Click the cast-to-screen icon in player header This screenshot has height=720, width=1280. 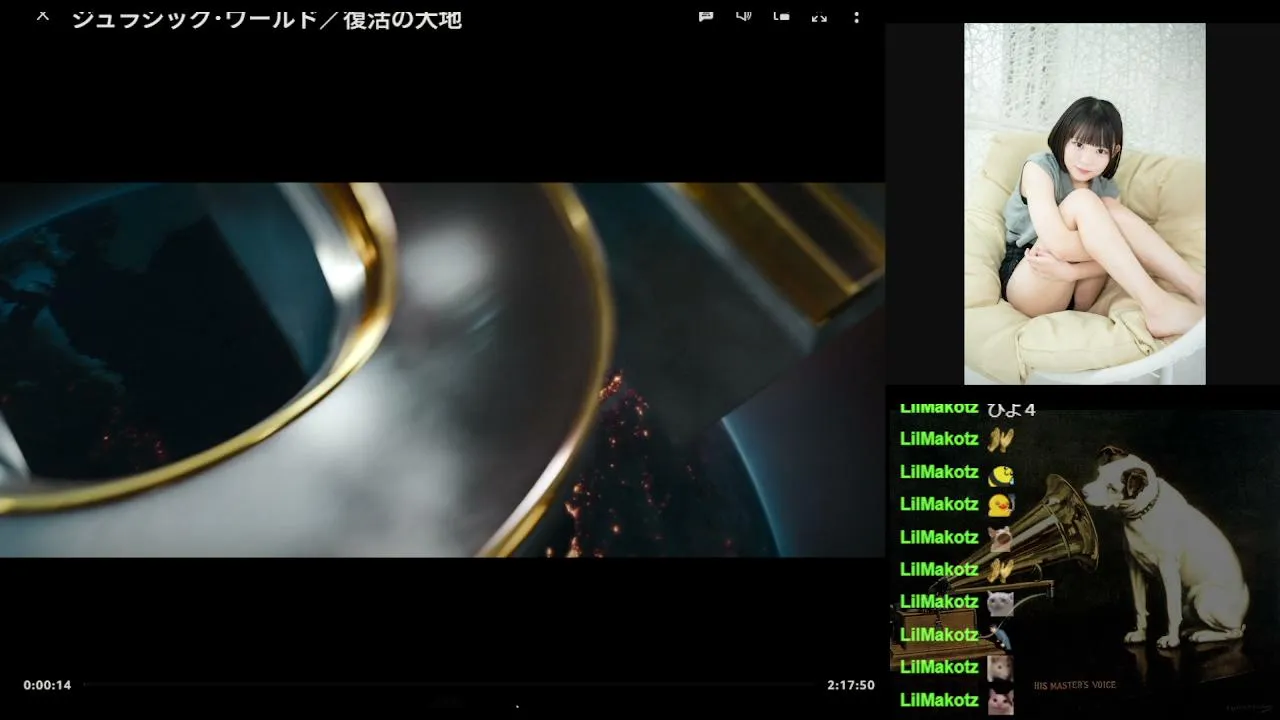[x=782, y=16]
